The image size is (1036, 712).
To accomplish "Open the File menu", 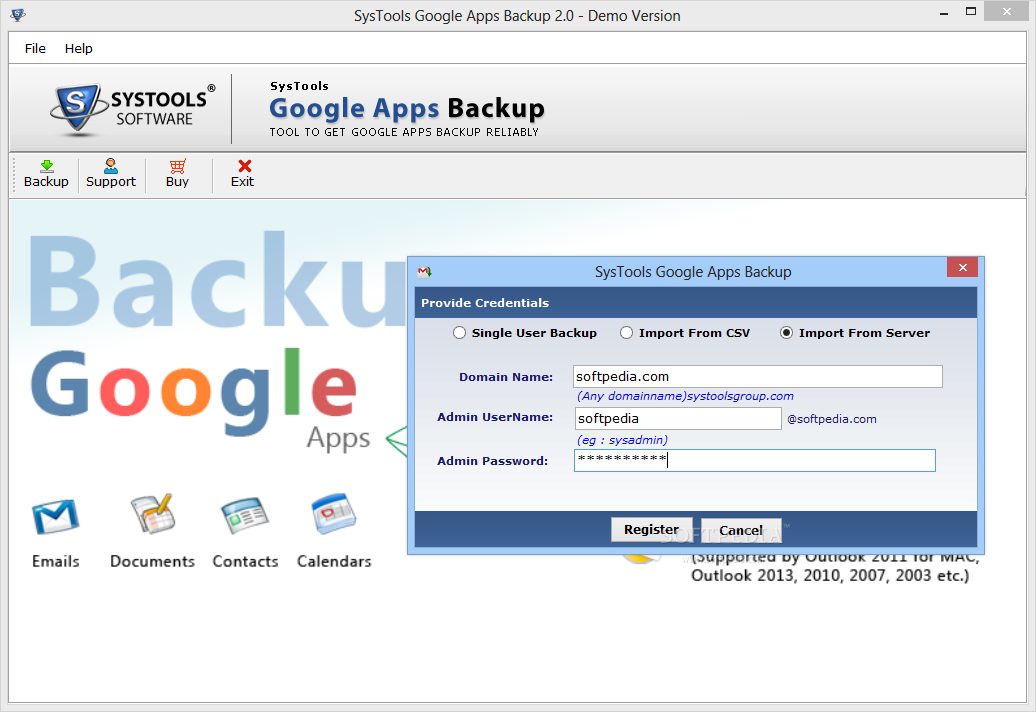I will 35,48.
